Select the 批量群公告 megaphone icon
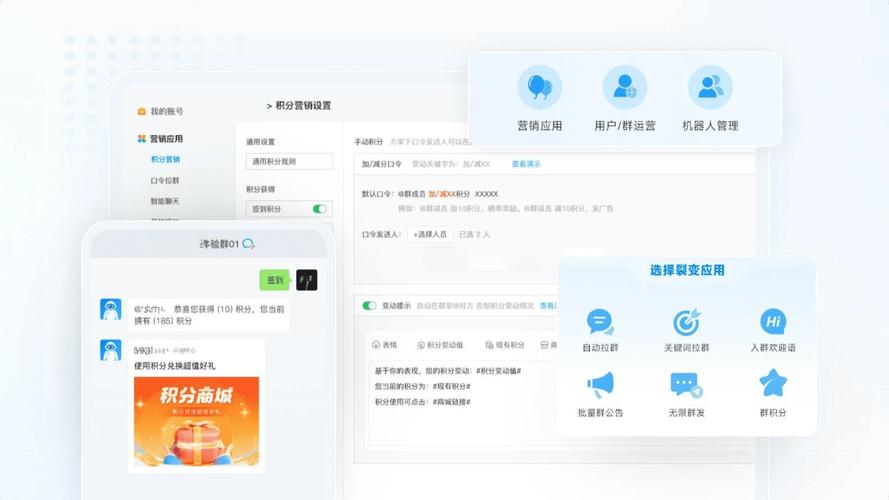The height and width of the screenshot is (500, 889). pos(600,385)
